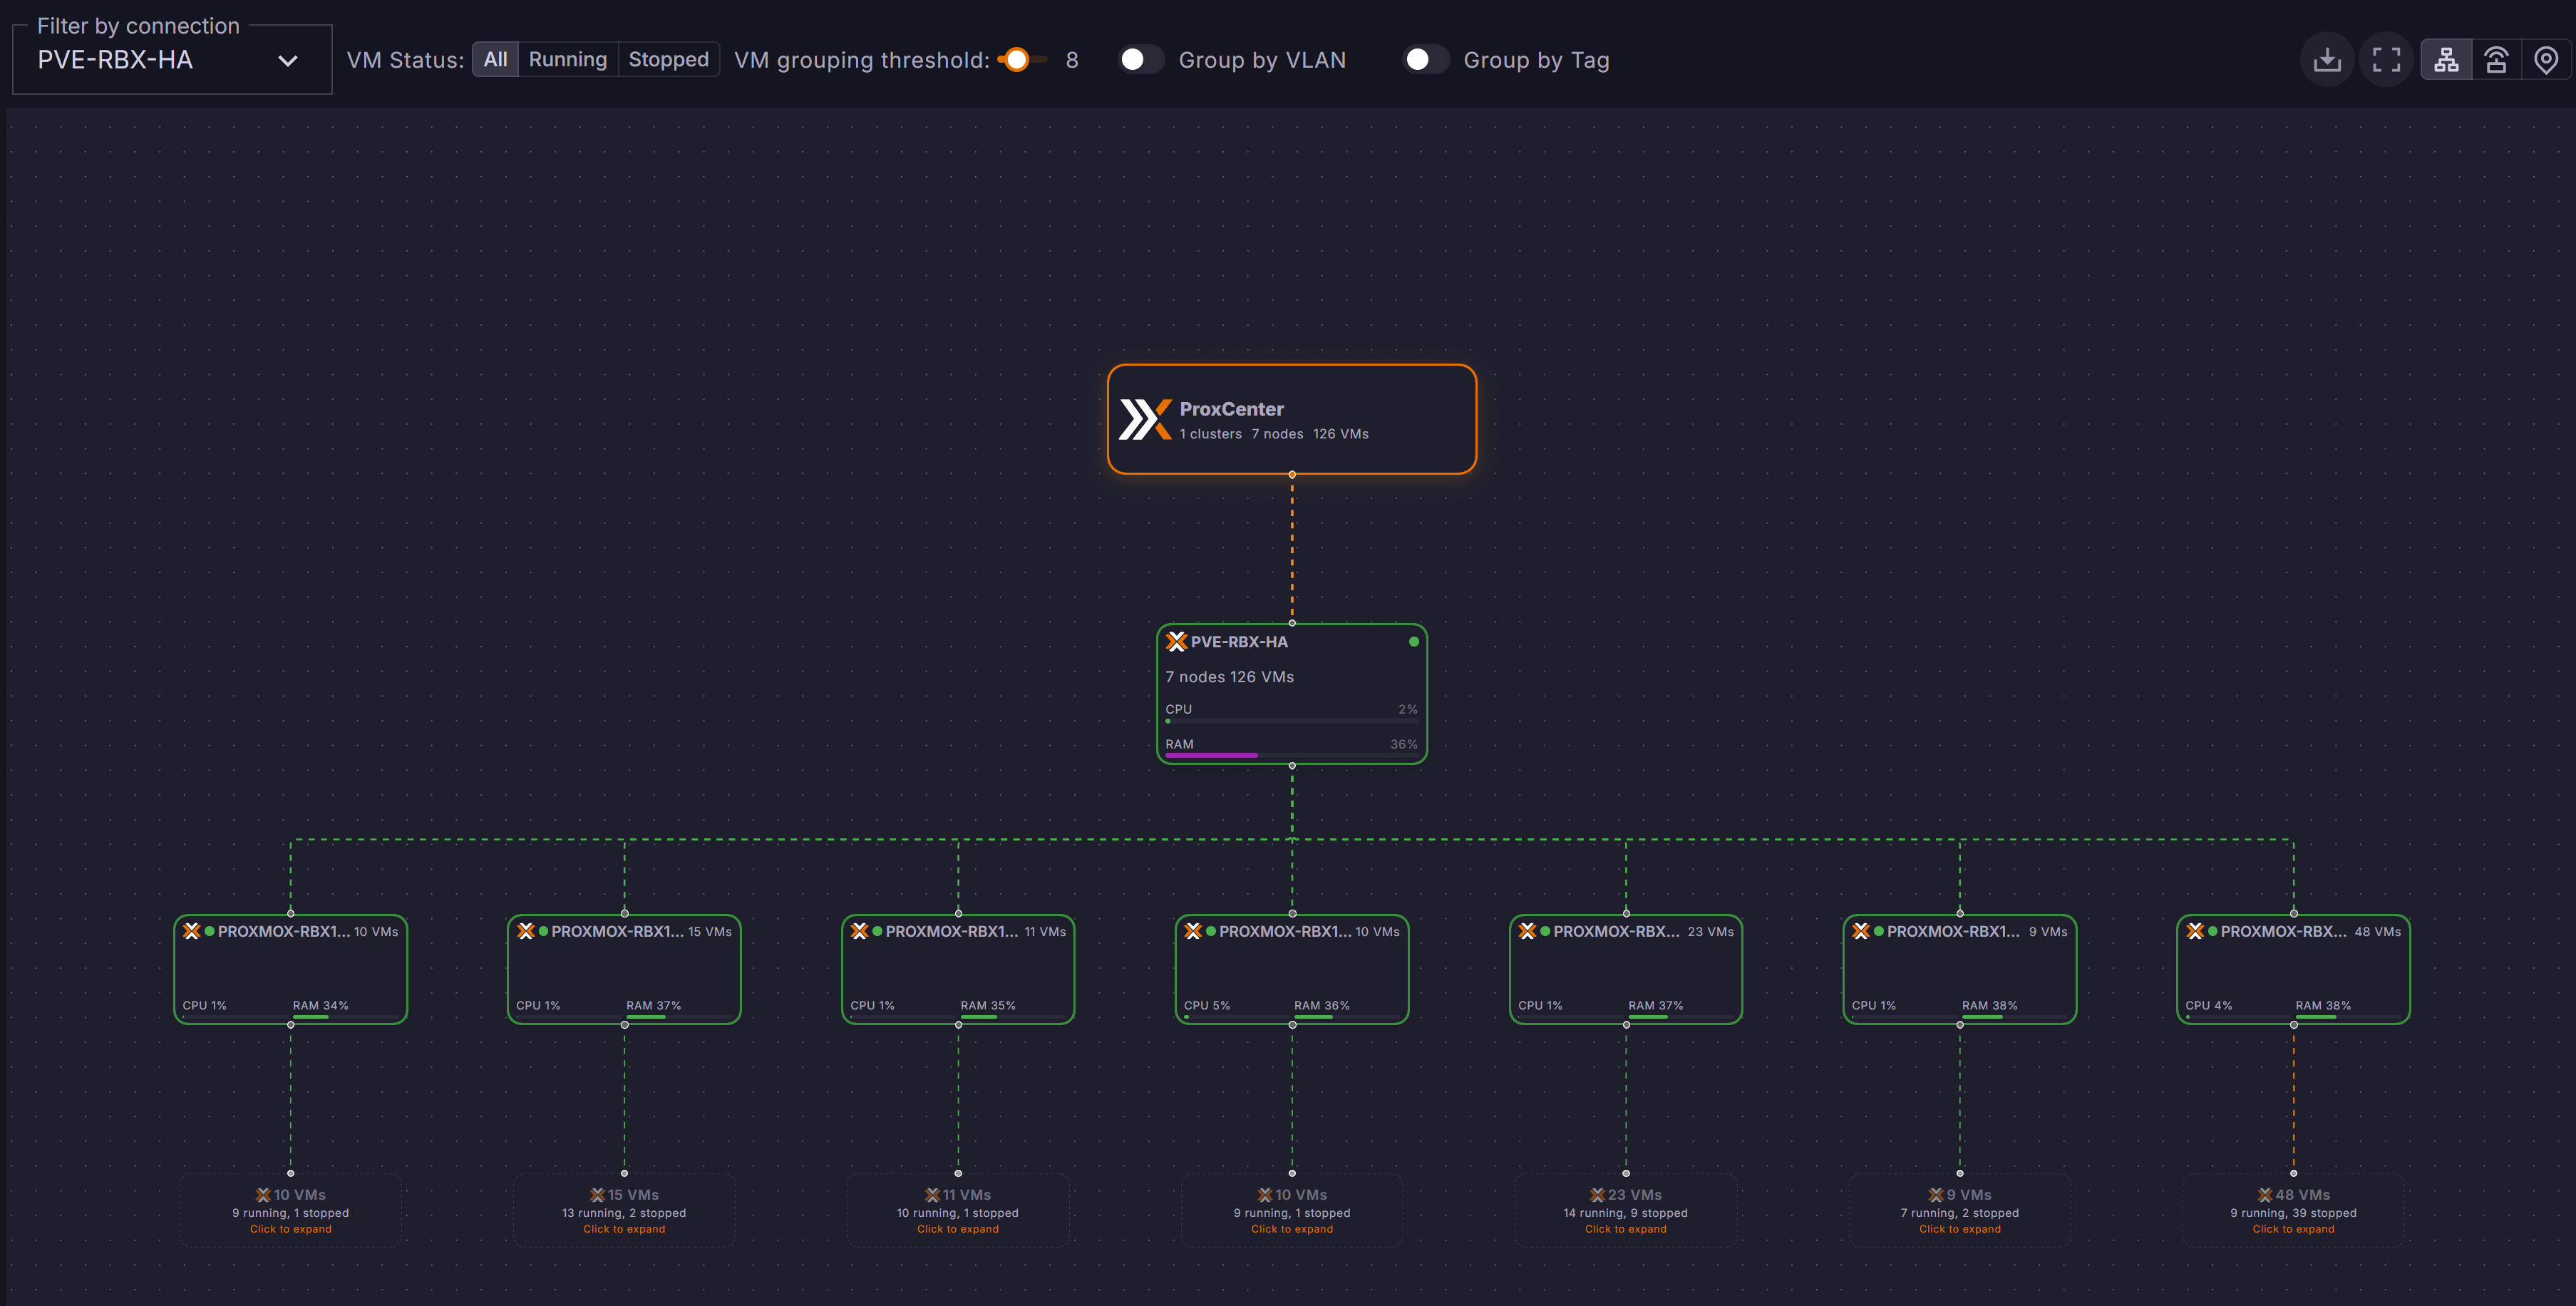Enter fullscreen view using the expand icon
This screenshot has width=2576, height=1306.
coord(2386,59)
